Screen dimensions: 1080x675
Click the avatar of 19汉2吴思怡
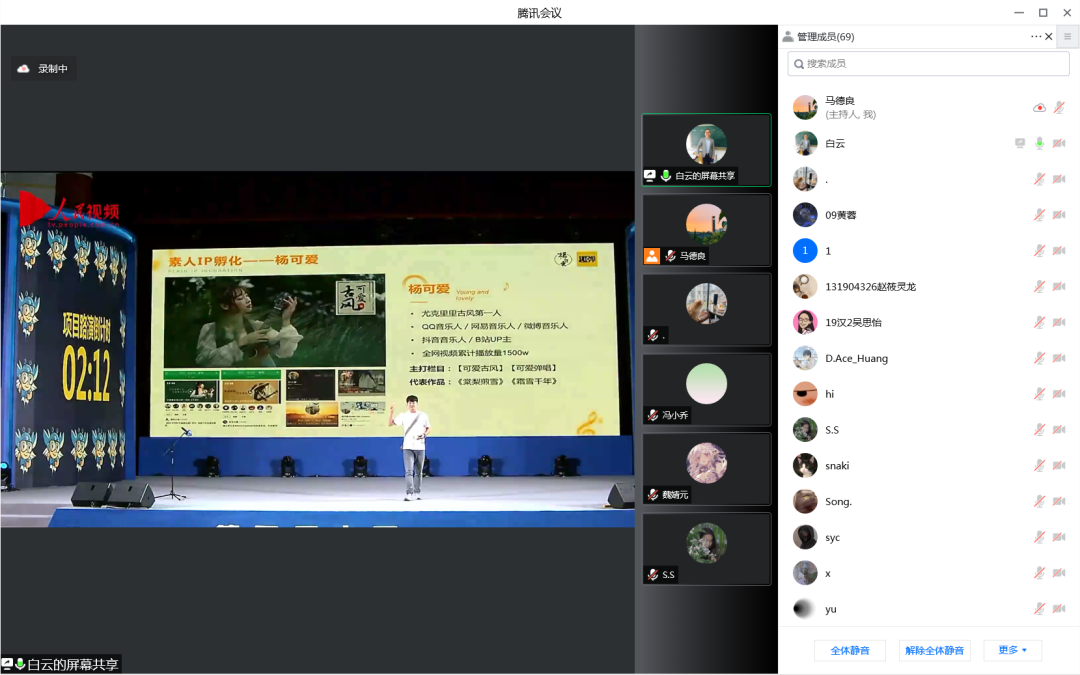click(805, 322)
